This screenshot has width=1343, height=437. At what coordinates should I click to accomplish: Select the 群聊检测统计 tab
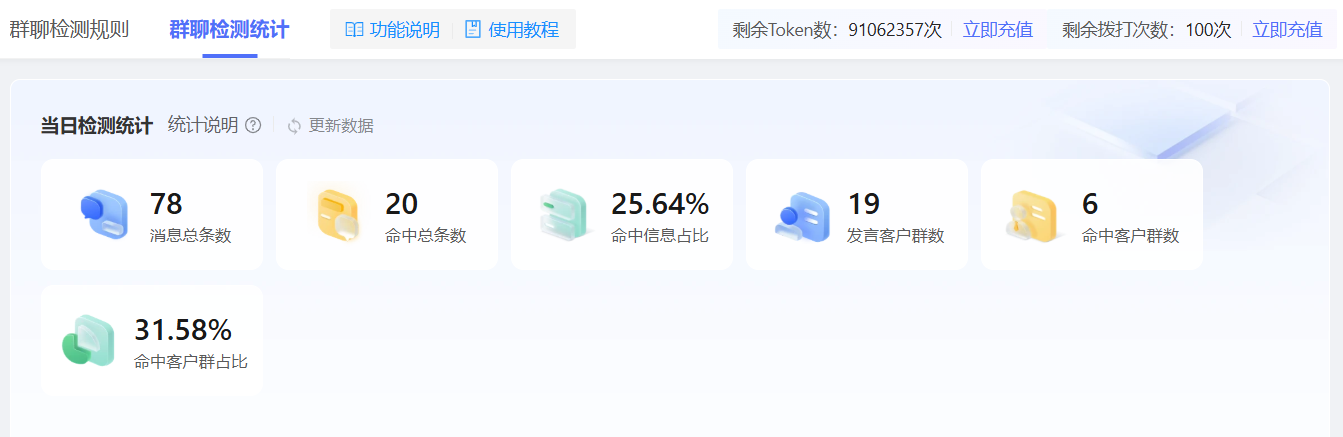pos(229,30)
